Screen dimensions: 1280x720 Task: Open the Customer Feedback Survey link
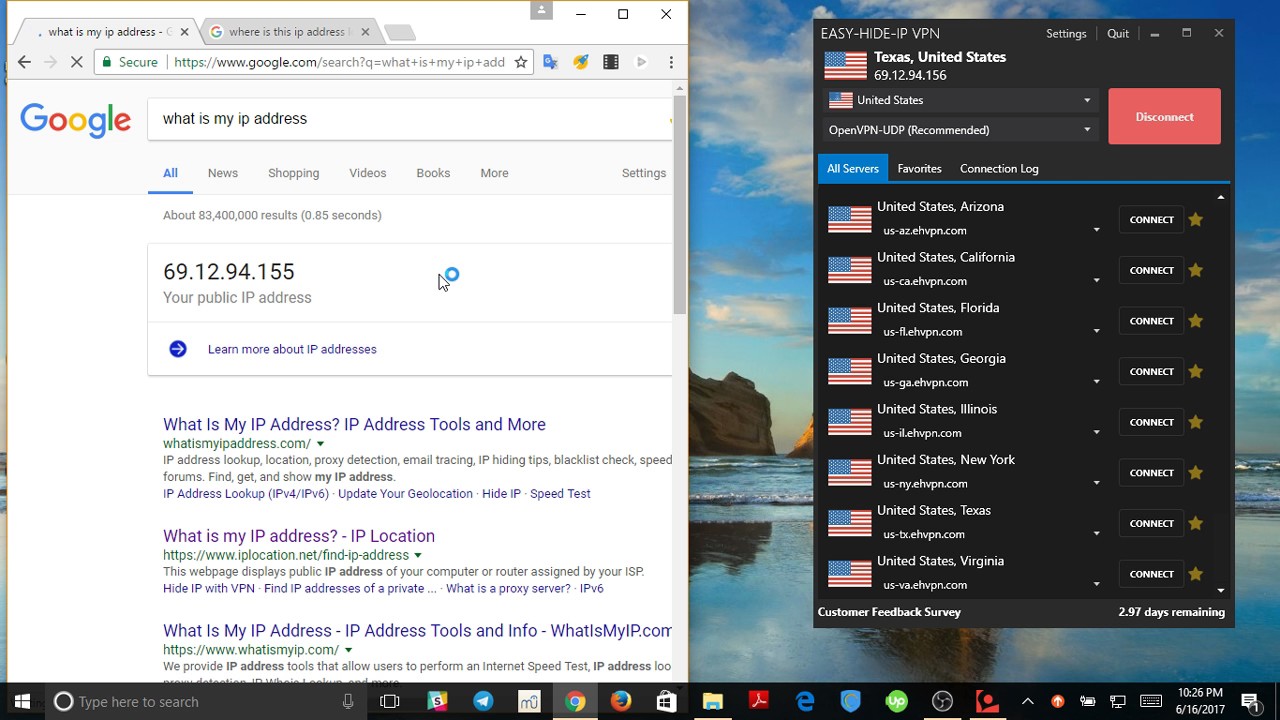pos(889,612)
